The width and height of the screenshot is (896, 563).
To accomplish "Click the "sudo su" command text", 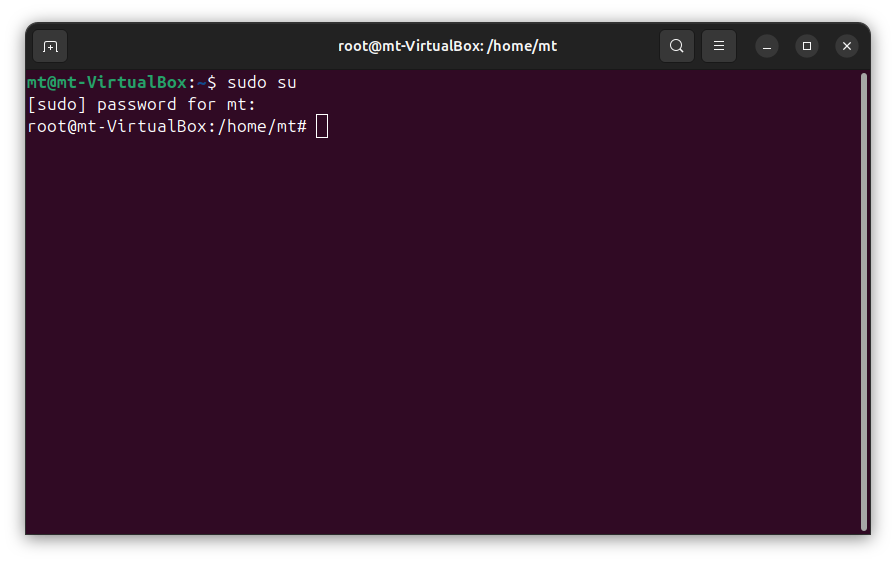I will click(262, 82).
